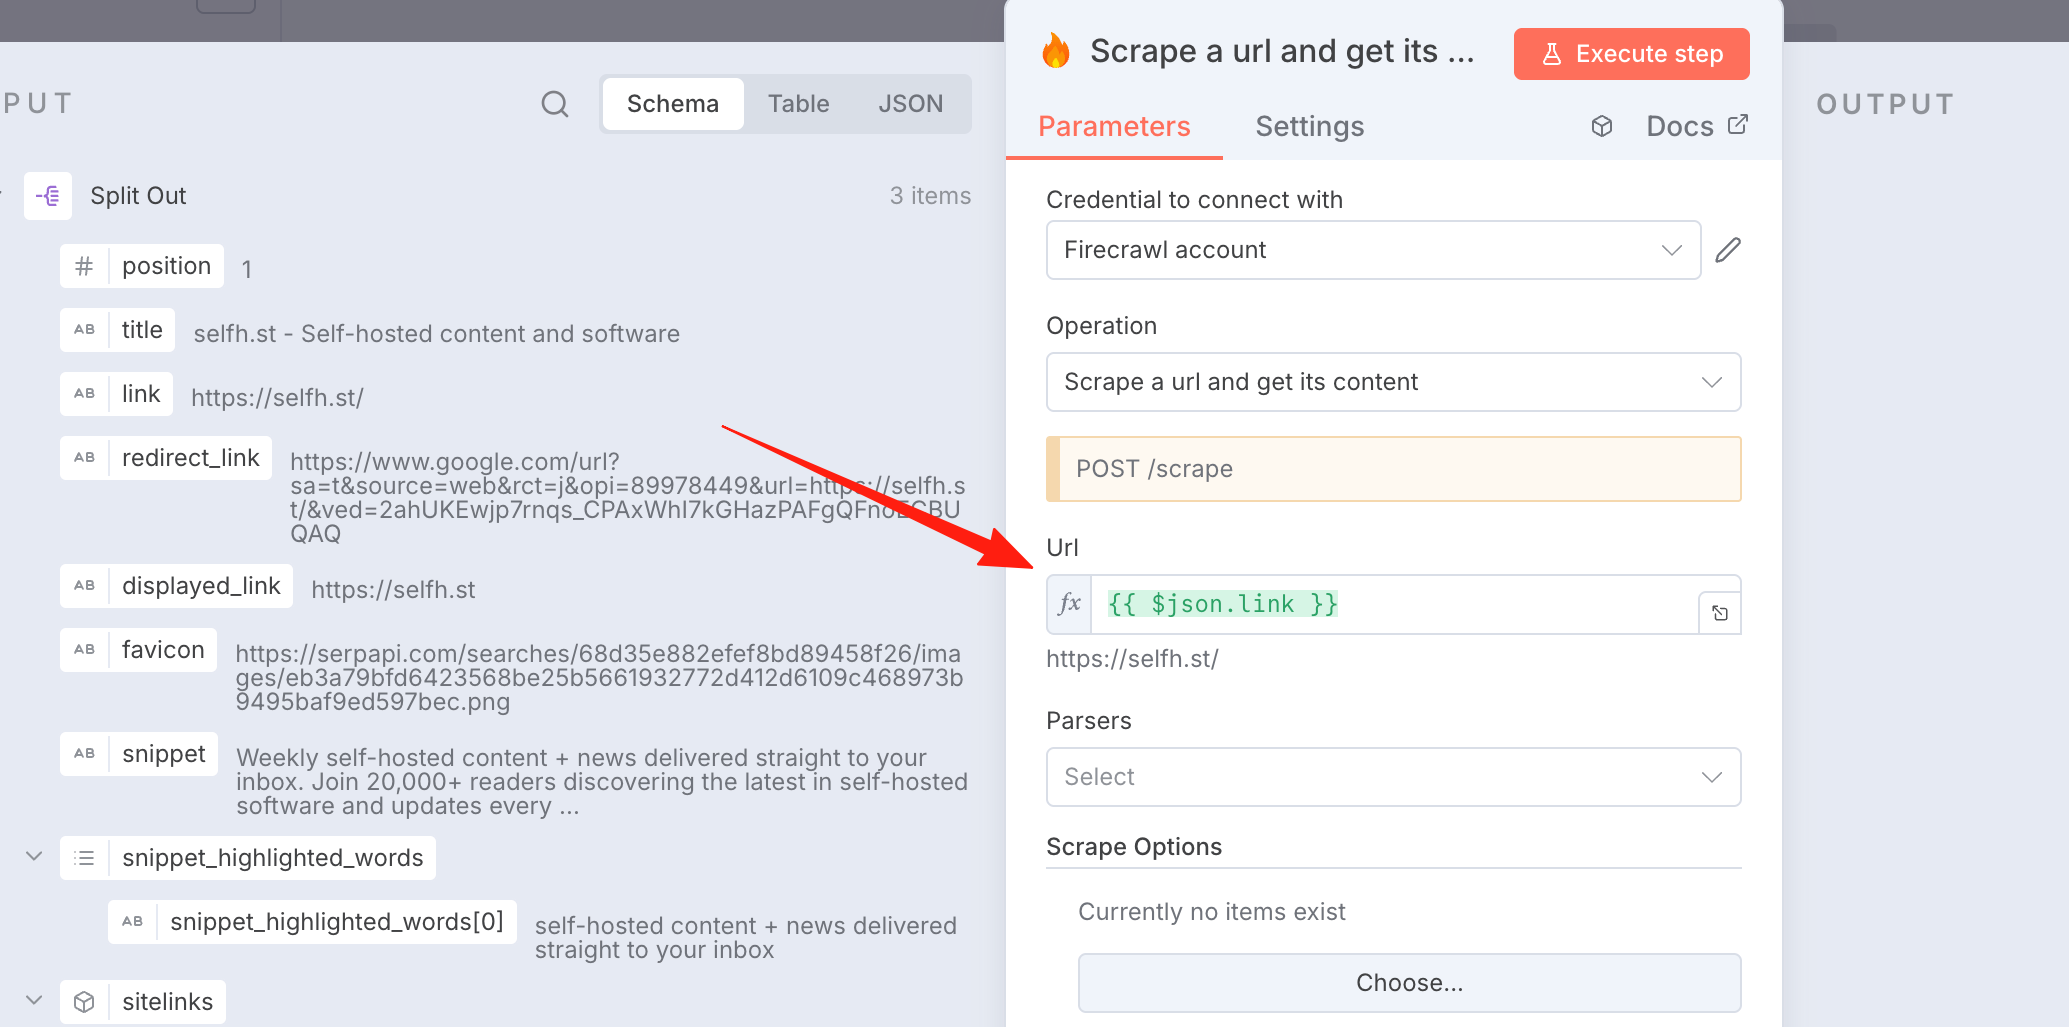Screen dimensions: 2070x1028
Task: Open the Parsers Select dropdown
Action: click(1393, 777)
